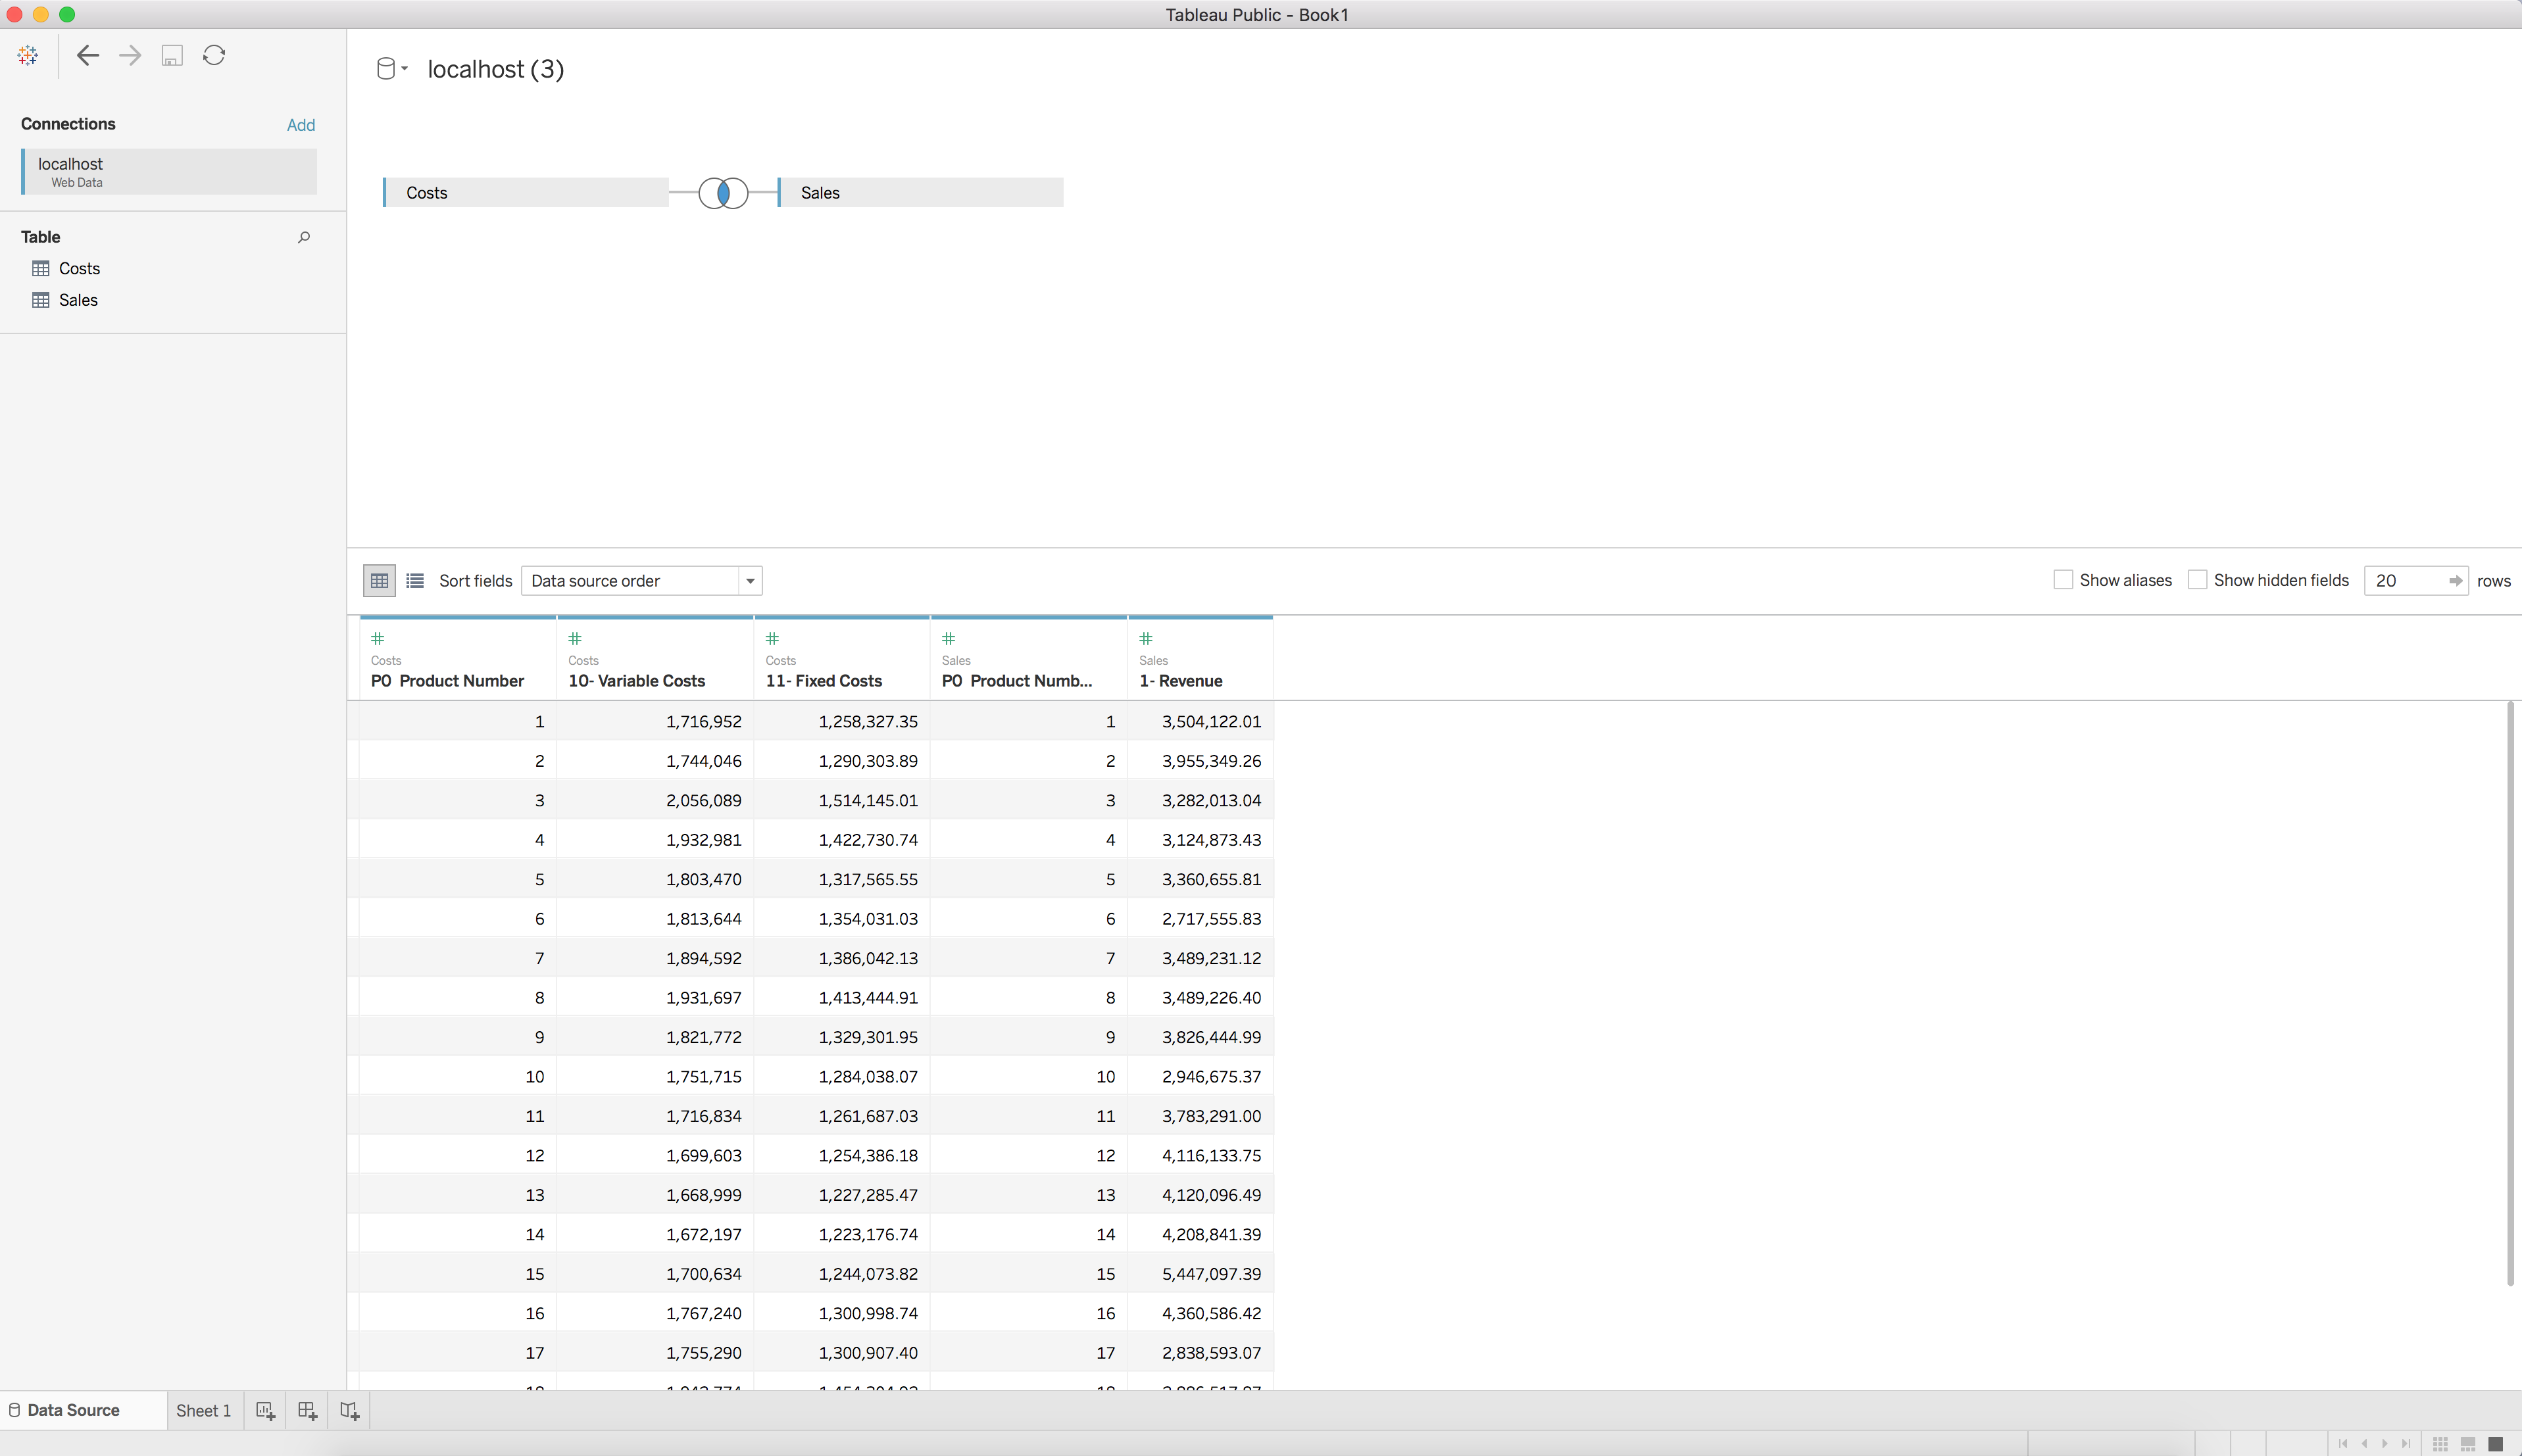Click the Add connection link
This screenshot has width=2522, height=1456.
300,125
